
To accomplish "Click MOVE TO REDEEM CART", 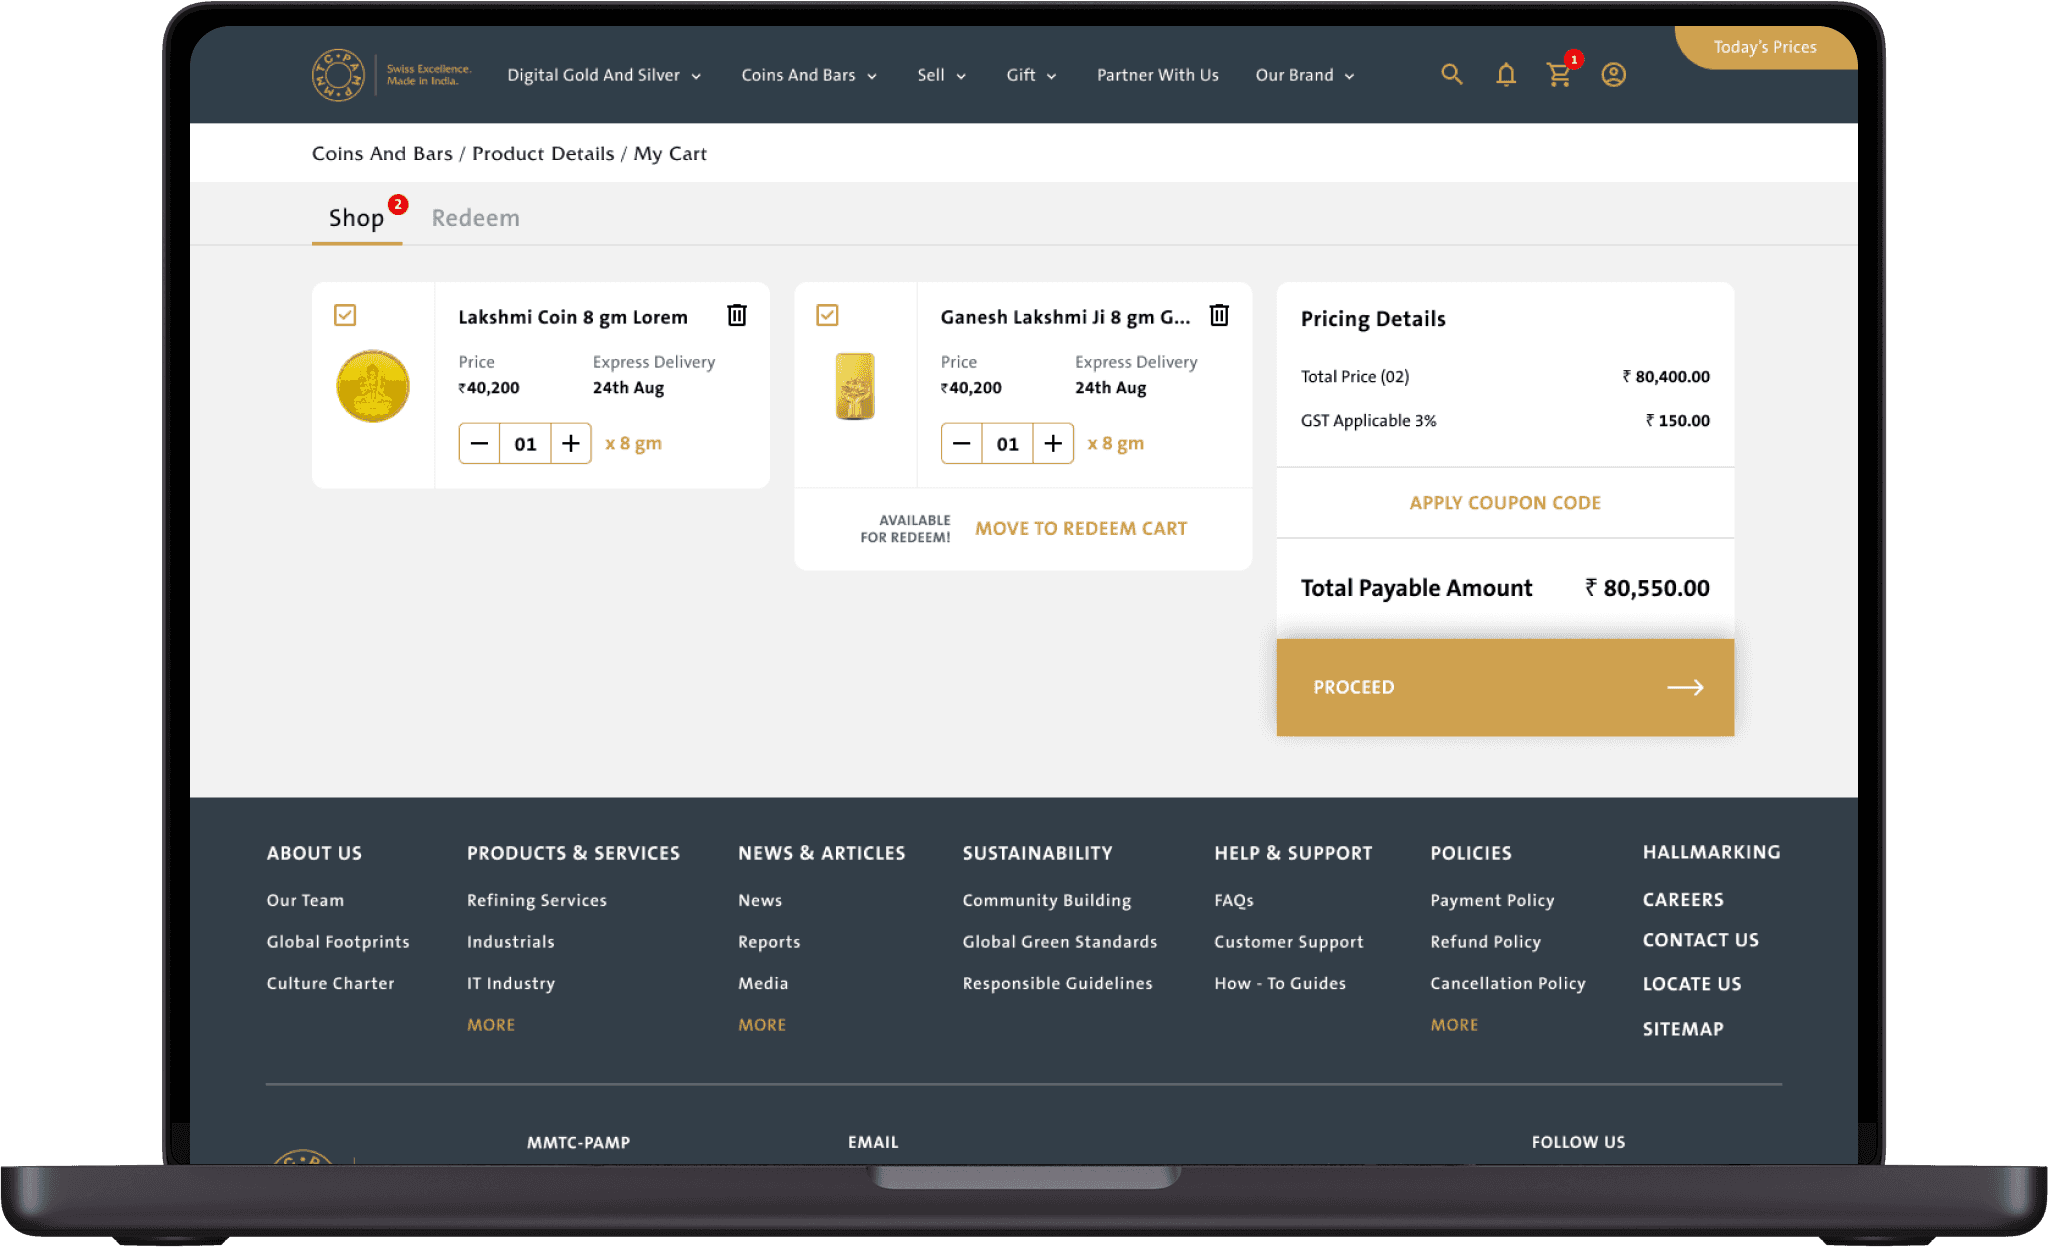I will (1081, 529).
